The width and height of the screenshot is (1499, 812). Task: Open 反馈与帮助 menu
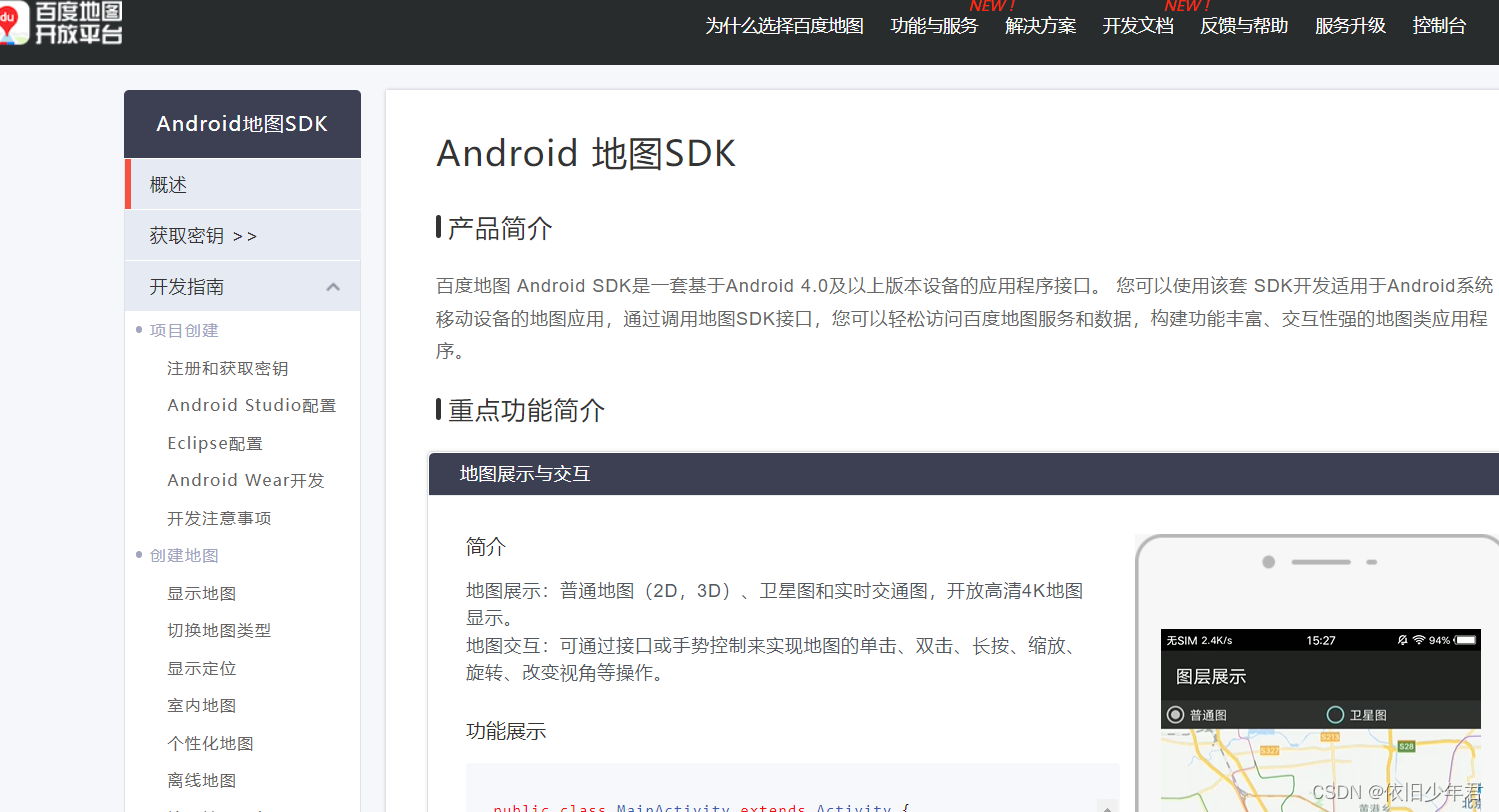pos(1244,26)
